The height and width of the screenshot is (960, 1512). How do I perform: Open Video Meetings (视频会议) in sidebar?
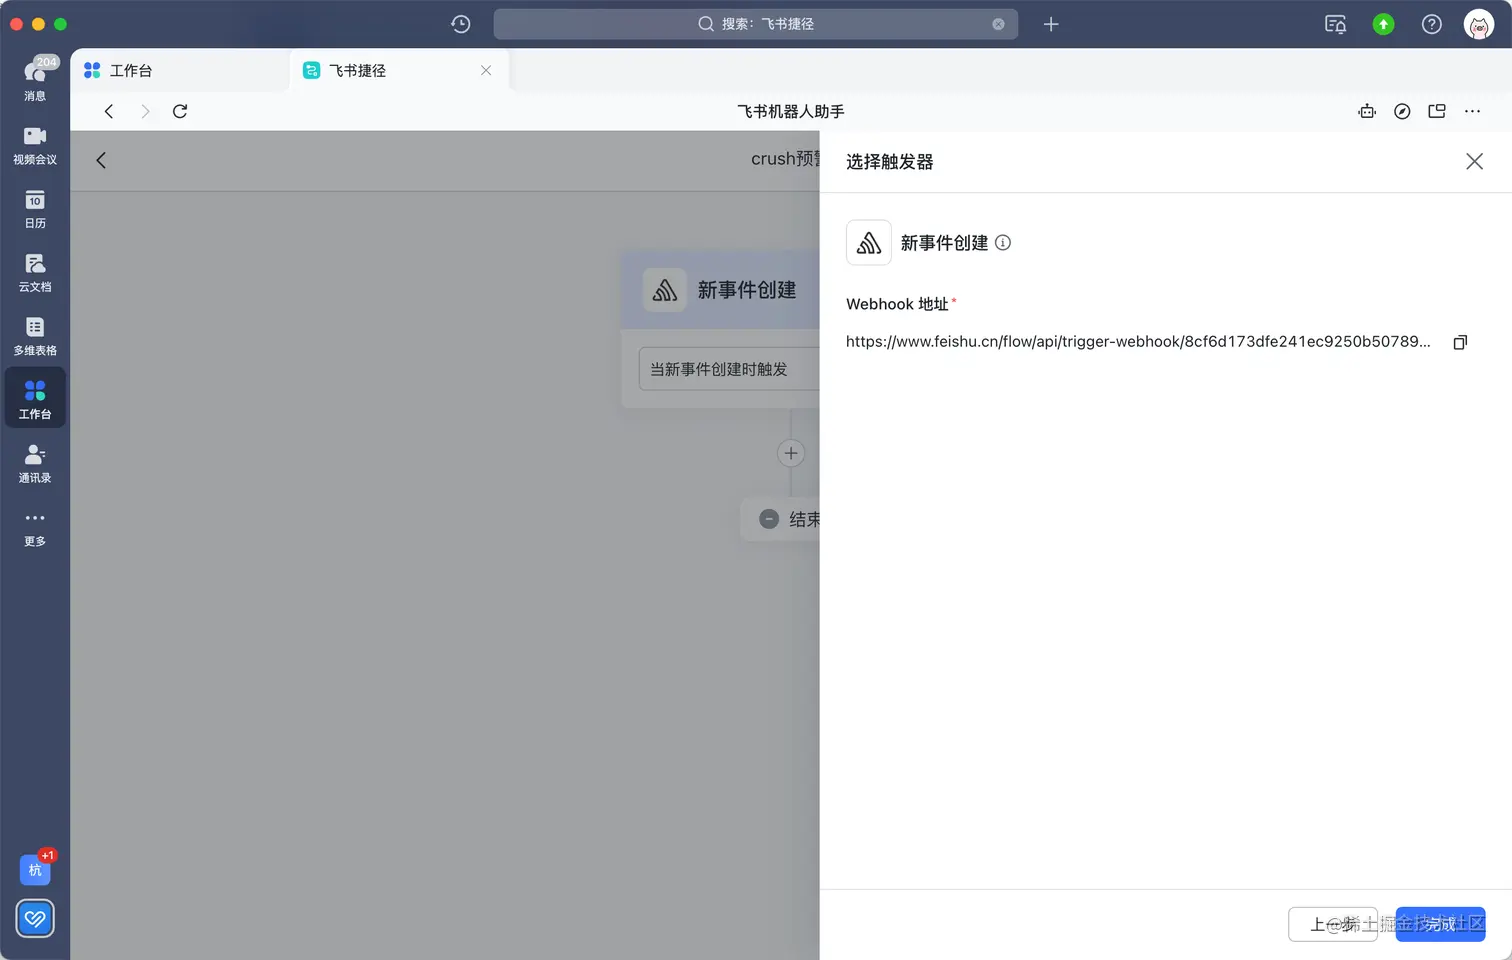[x=35, y=145]
